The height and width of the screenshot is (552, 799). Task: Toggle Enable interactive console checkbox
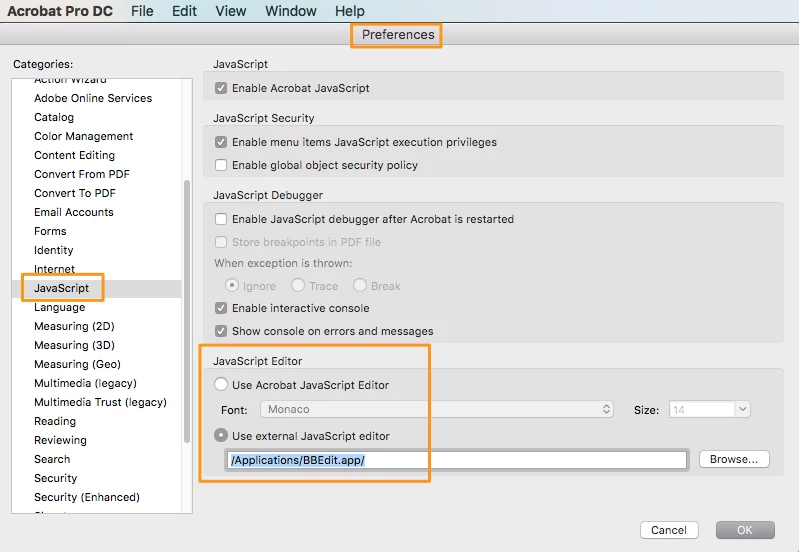pos(221,308)
